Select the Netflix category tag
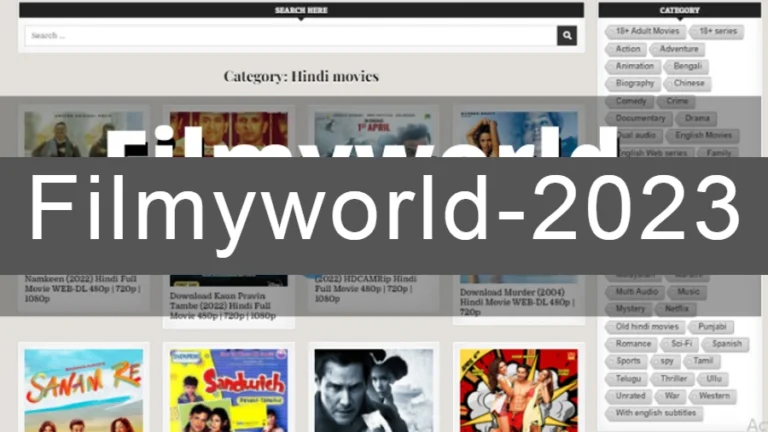 (675, 309)
